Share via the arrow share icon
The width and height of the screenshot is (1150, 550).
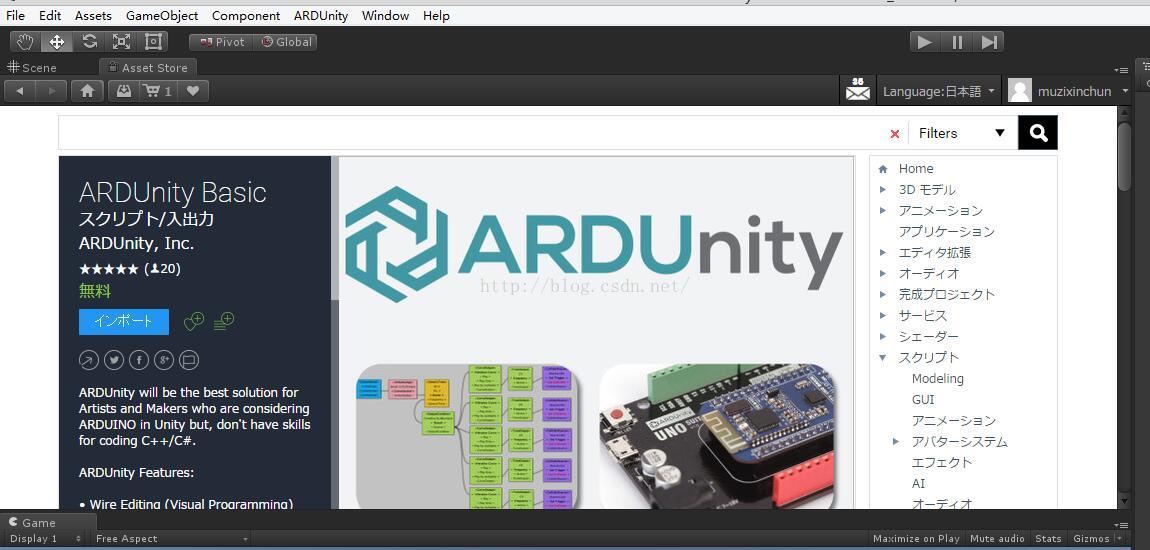point(89,360)
